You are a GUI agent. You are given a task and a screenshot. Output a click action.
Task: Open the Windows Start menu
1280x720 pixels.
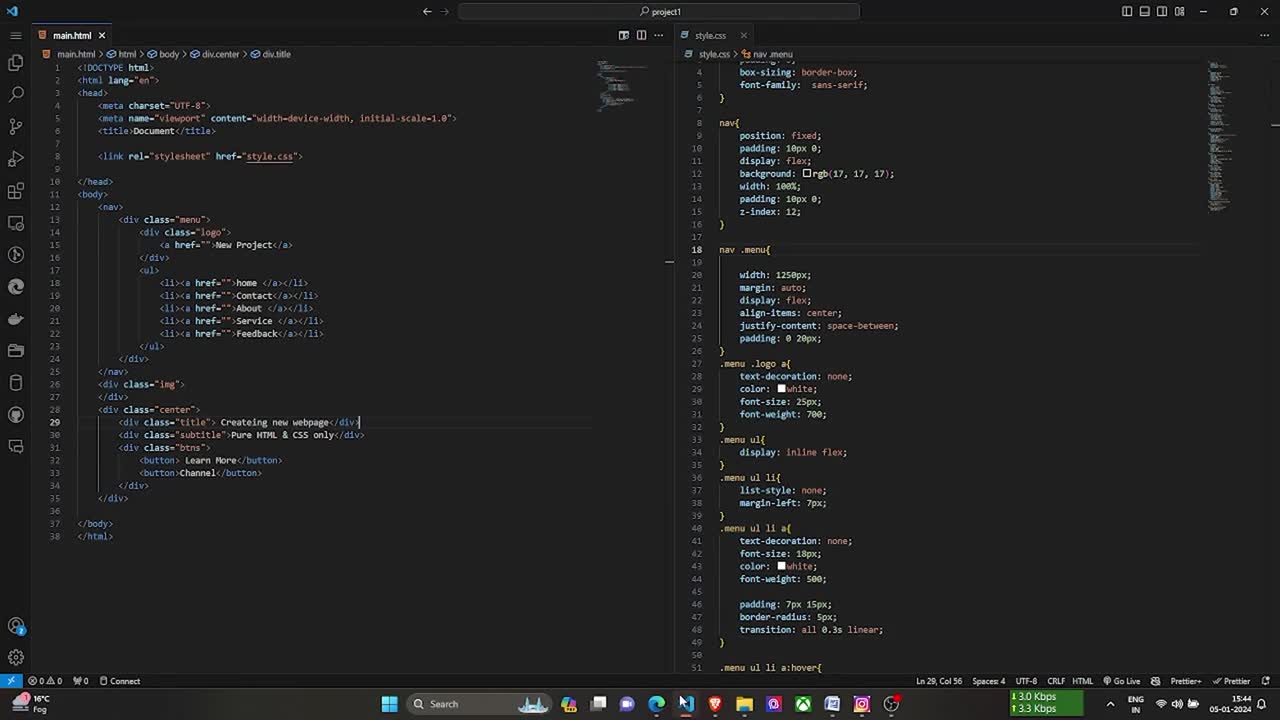click(x=390, y=704)
